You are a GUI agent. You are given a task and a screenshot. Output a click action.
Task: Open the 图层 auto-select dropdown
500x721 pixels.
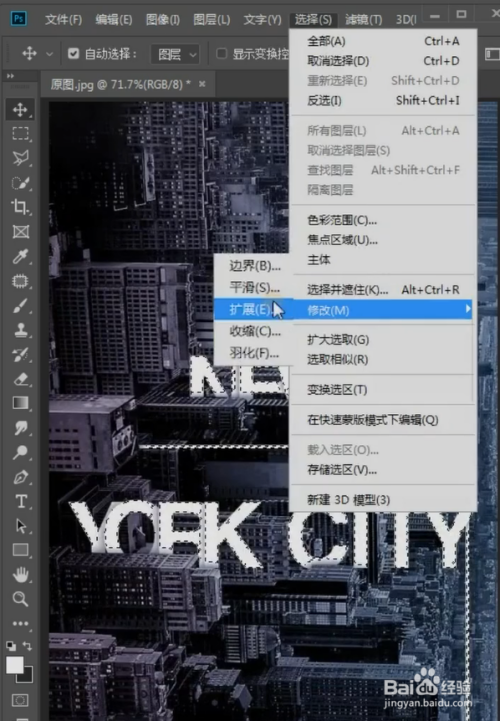[x=175, y=55]
